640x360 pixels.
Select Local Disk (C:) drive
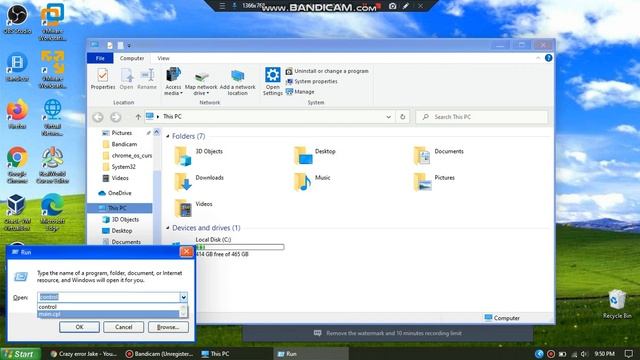(x=229, y=247)
